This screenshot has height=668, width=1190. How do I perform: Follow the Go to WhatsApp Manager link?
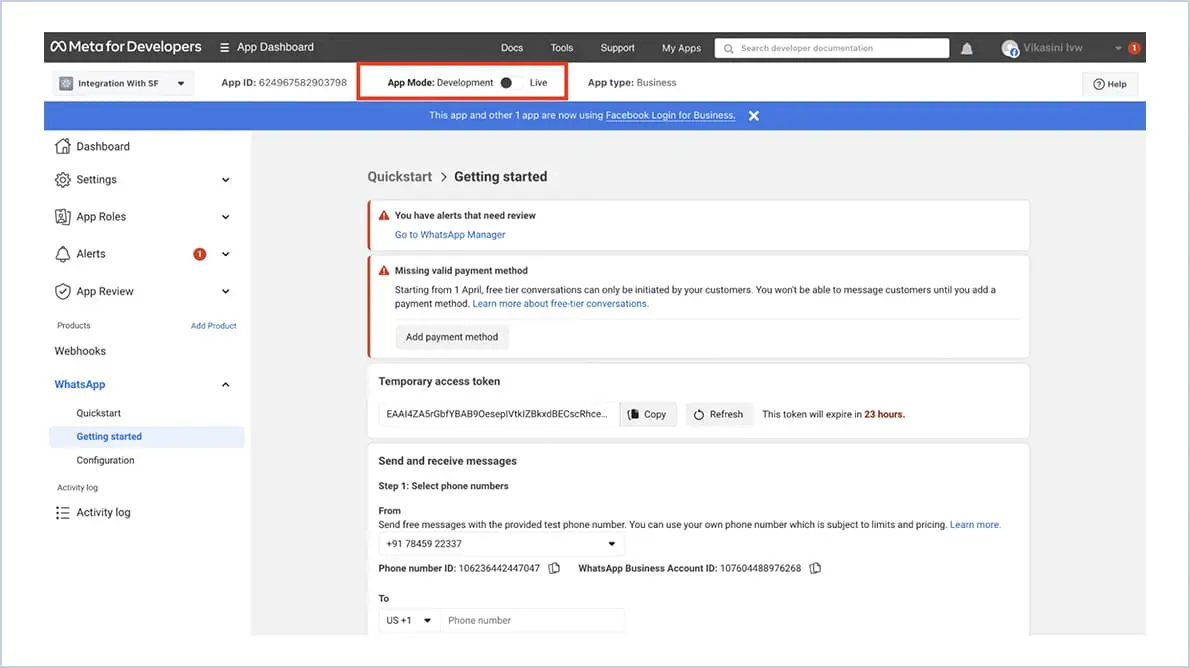pos(449,235)
